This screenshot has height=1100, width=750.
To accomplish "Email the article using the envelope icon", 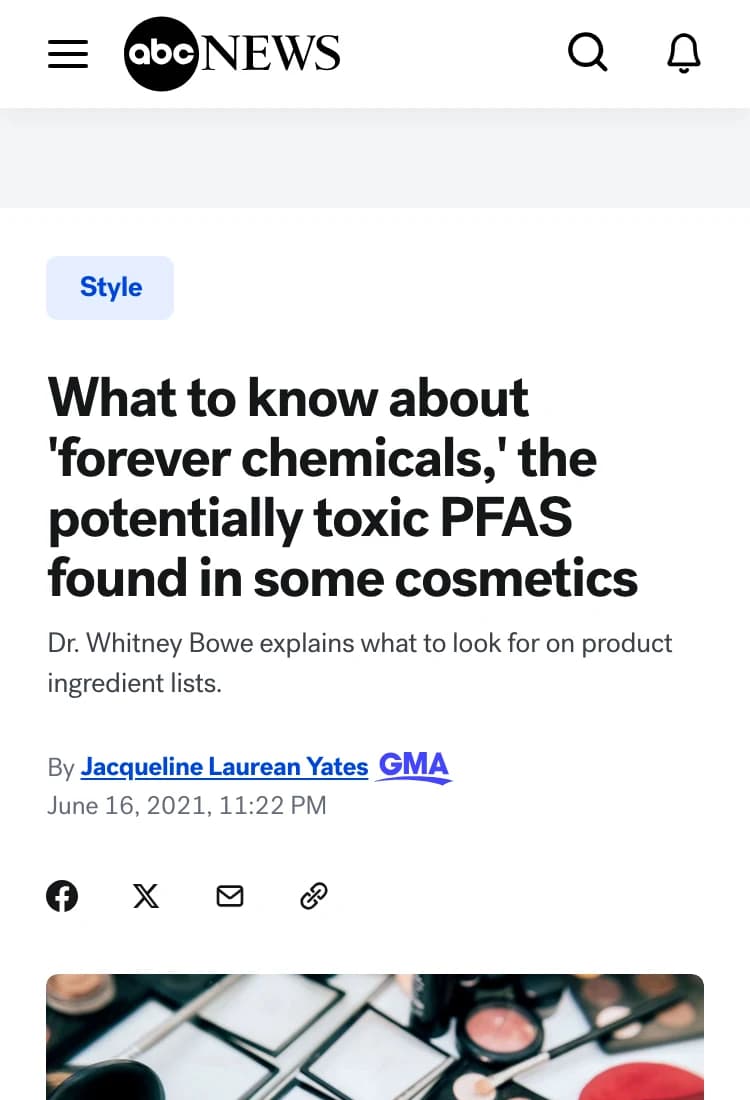I will pos(229,895).
